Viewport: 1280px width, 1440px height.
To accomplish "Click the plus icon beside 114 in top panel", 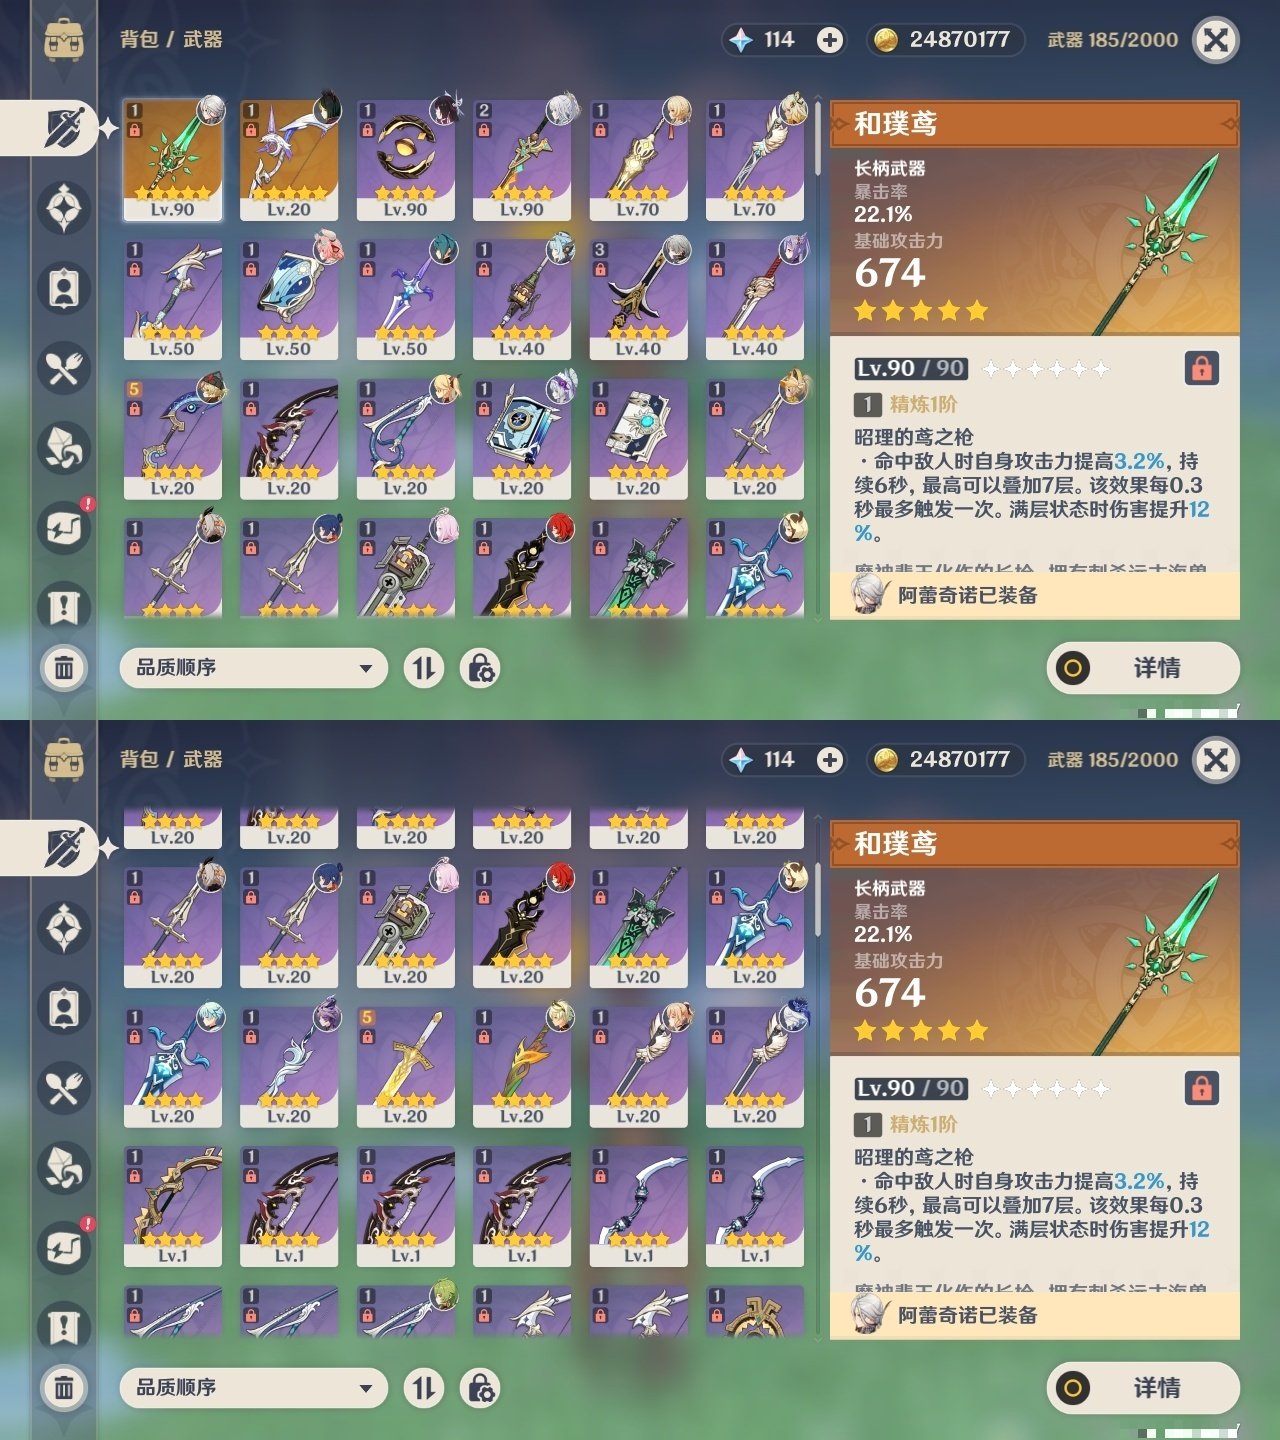I will tap(829, 40).
